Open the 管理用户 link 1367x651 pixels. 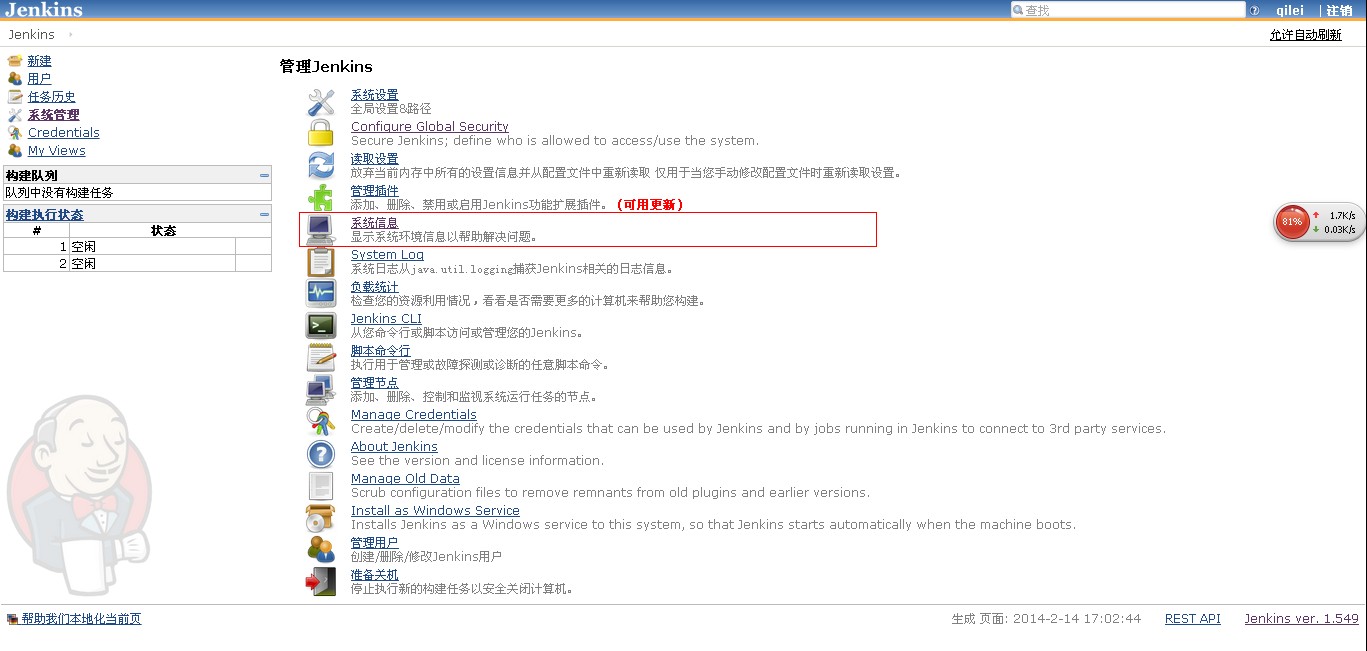click(375, 543)
